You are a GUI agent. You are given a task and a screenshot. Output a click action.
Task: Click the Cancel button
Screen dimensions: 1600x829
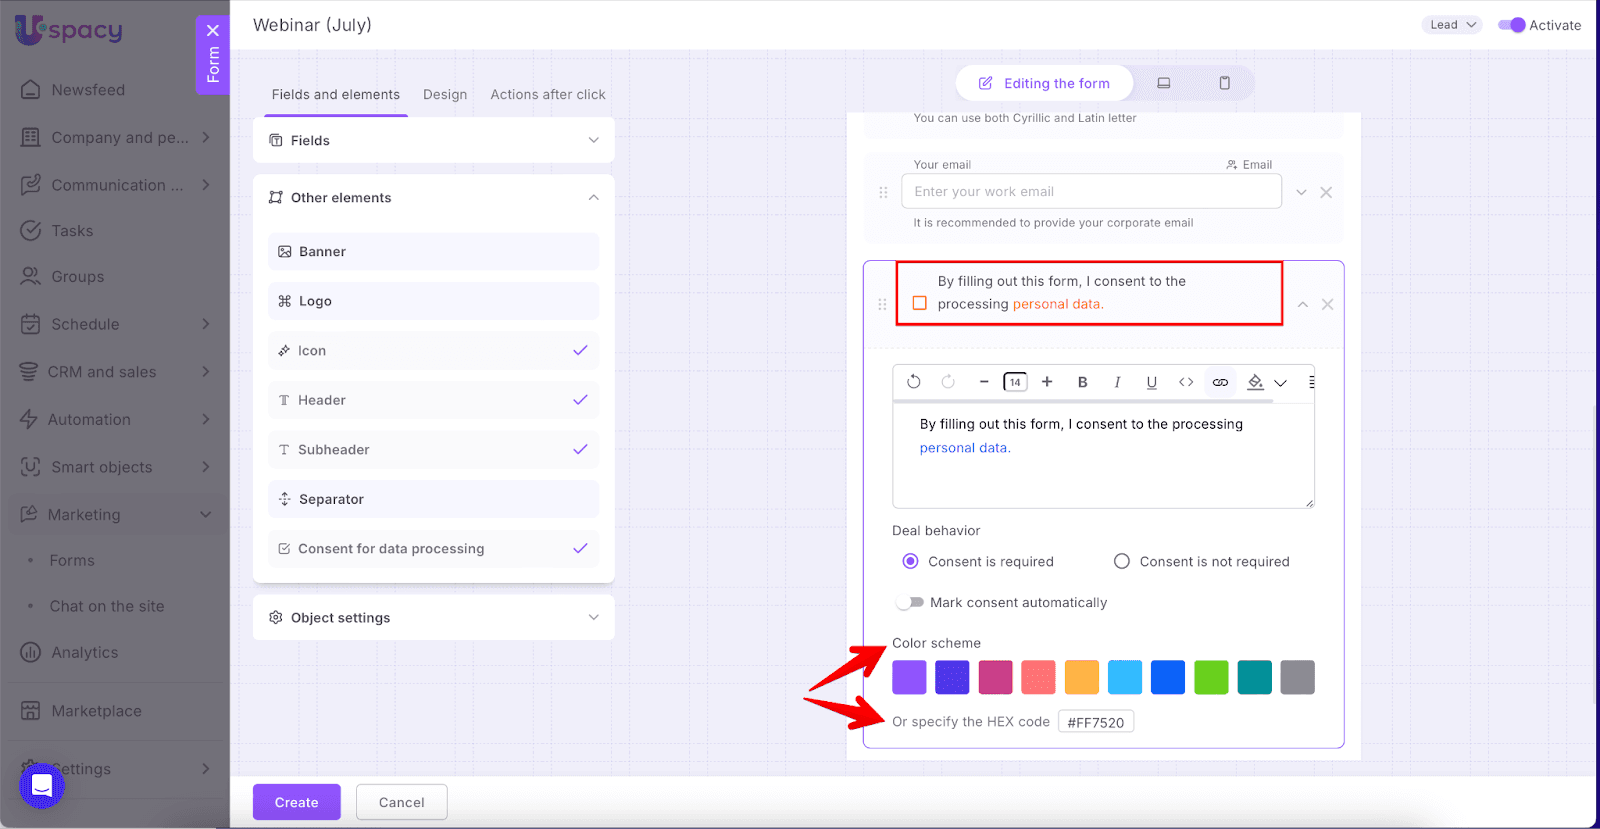401,802
